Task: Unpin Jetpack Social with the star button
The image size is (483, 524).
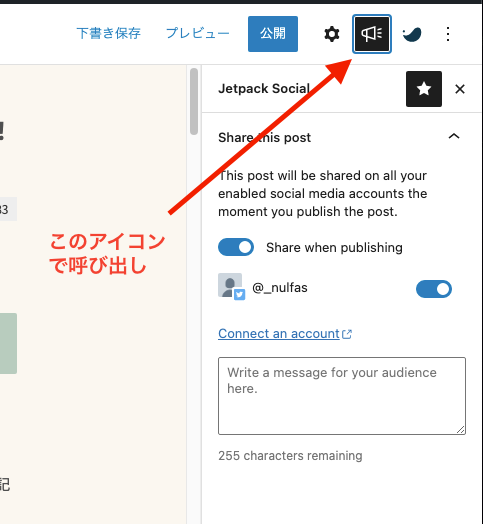Action: [x=424, y=89]
